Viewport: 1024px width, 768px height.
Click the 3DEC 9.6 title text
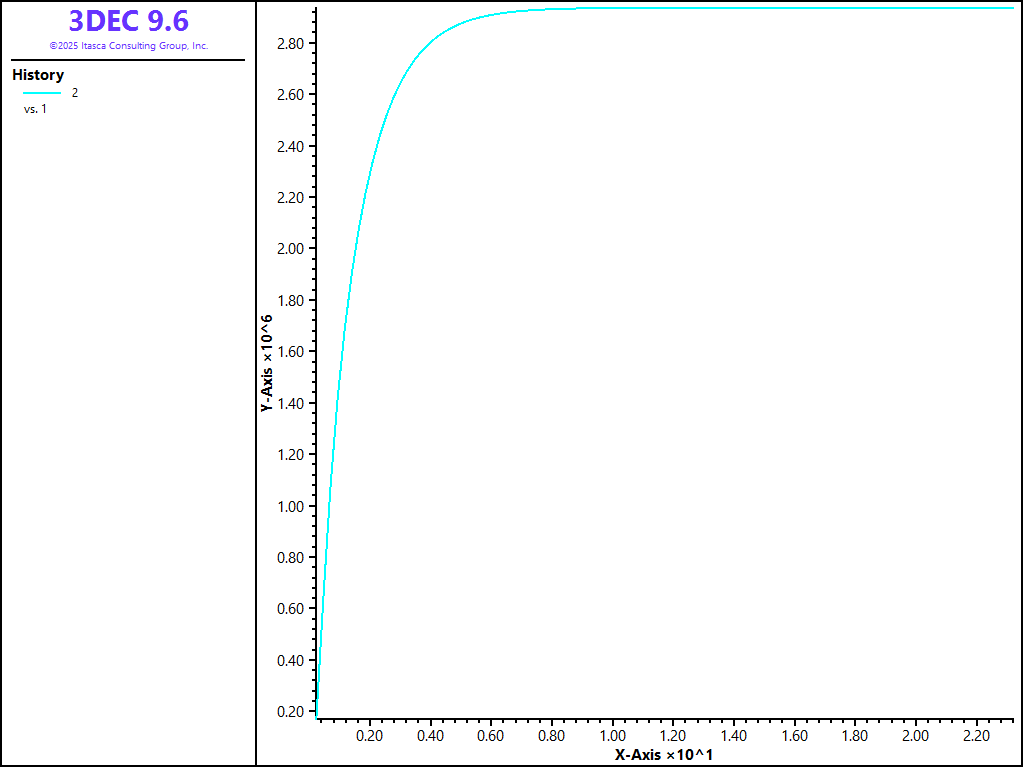click(128, 21)
